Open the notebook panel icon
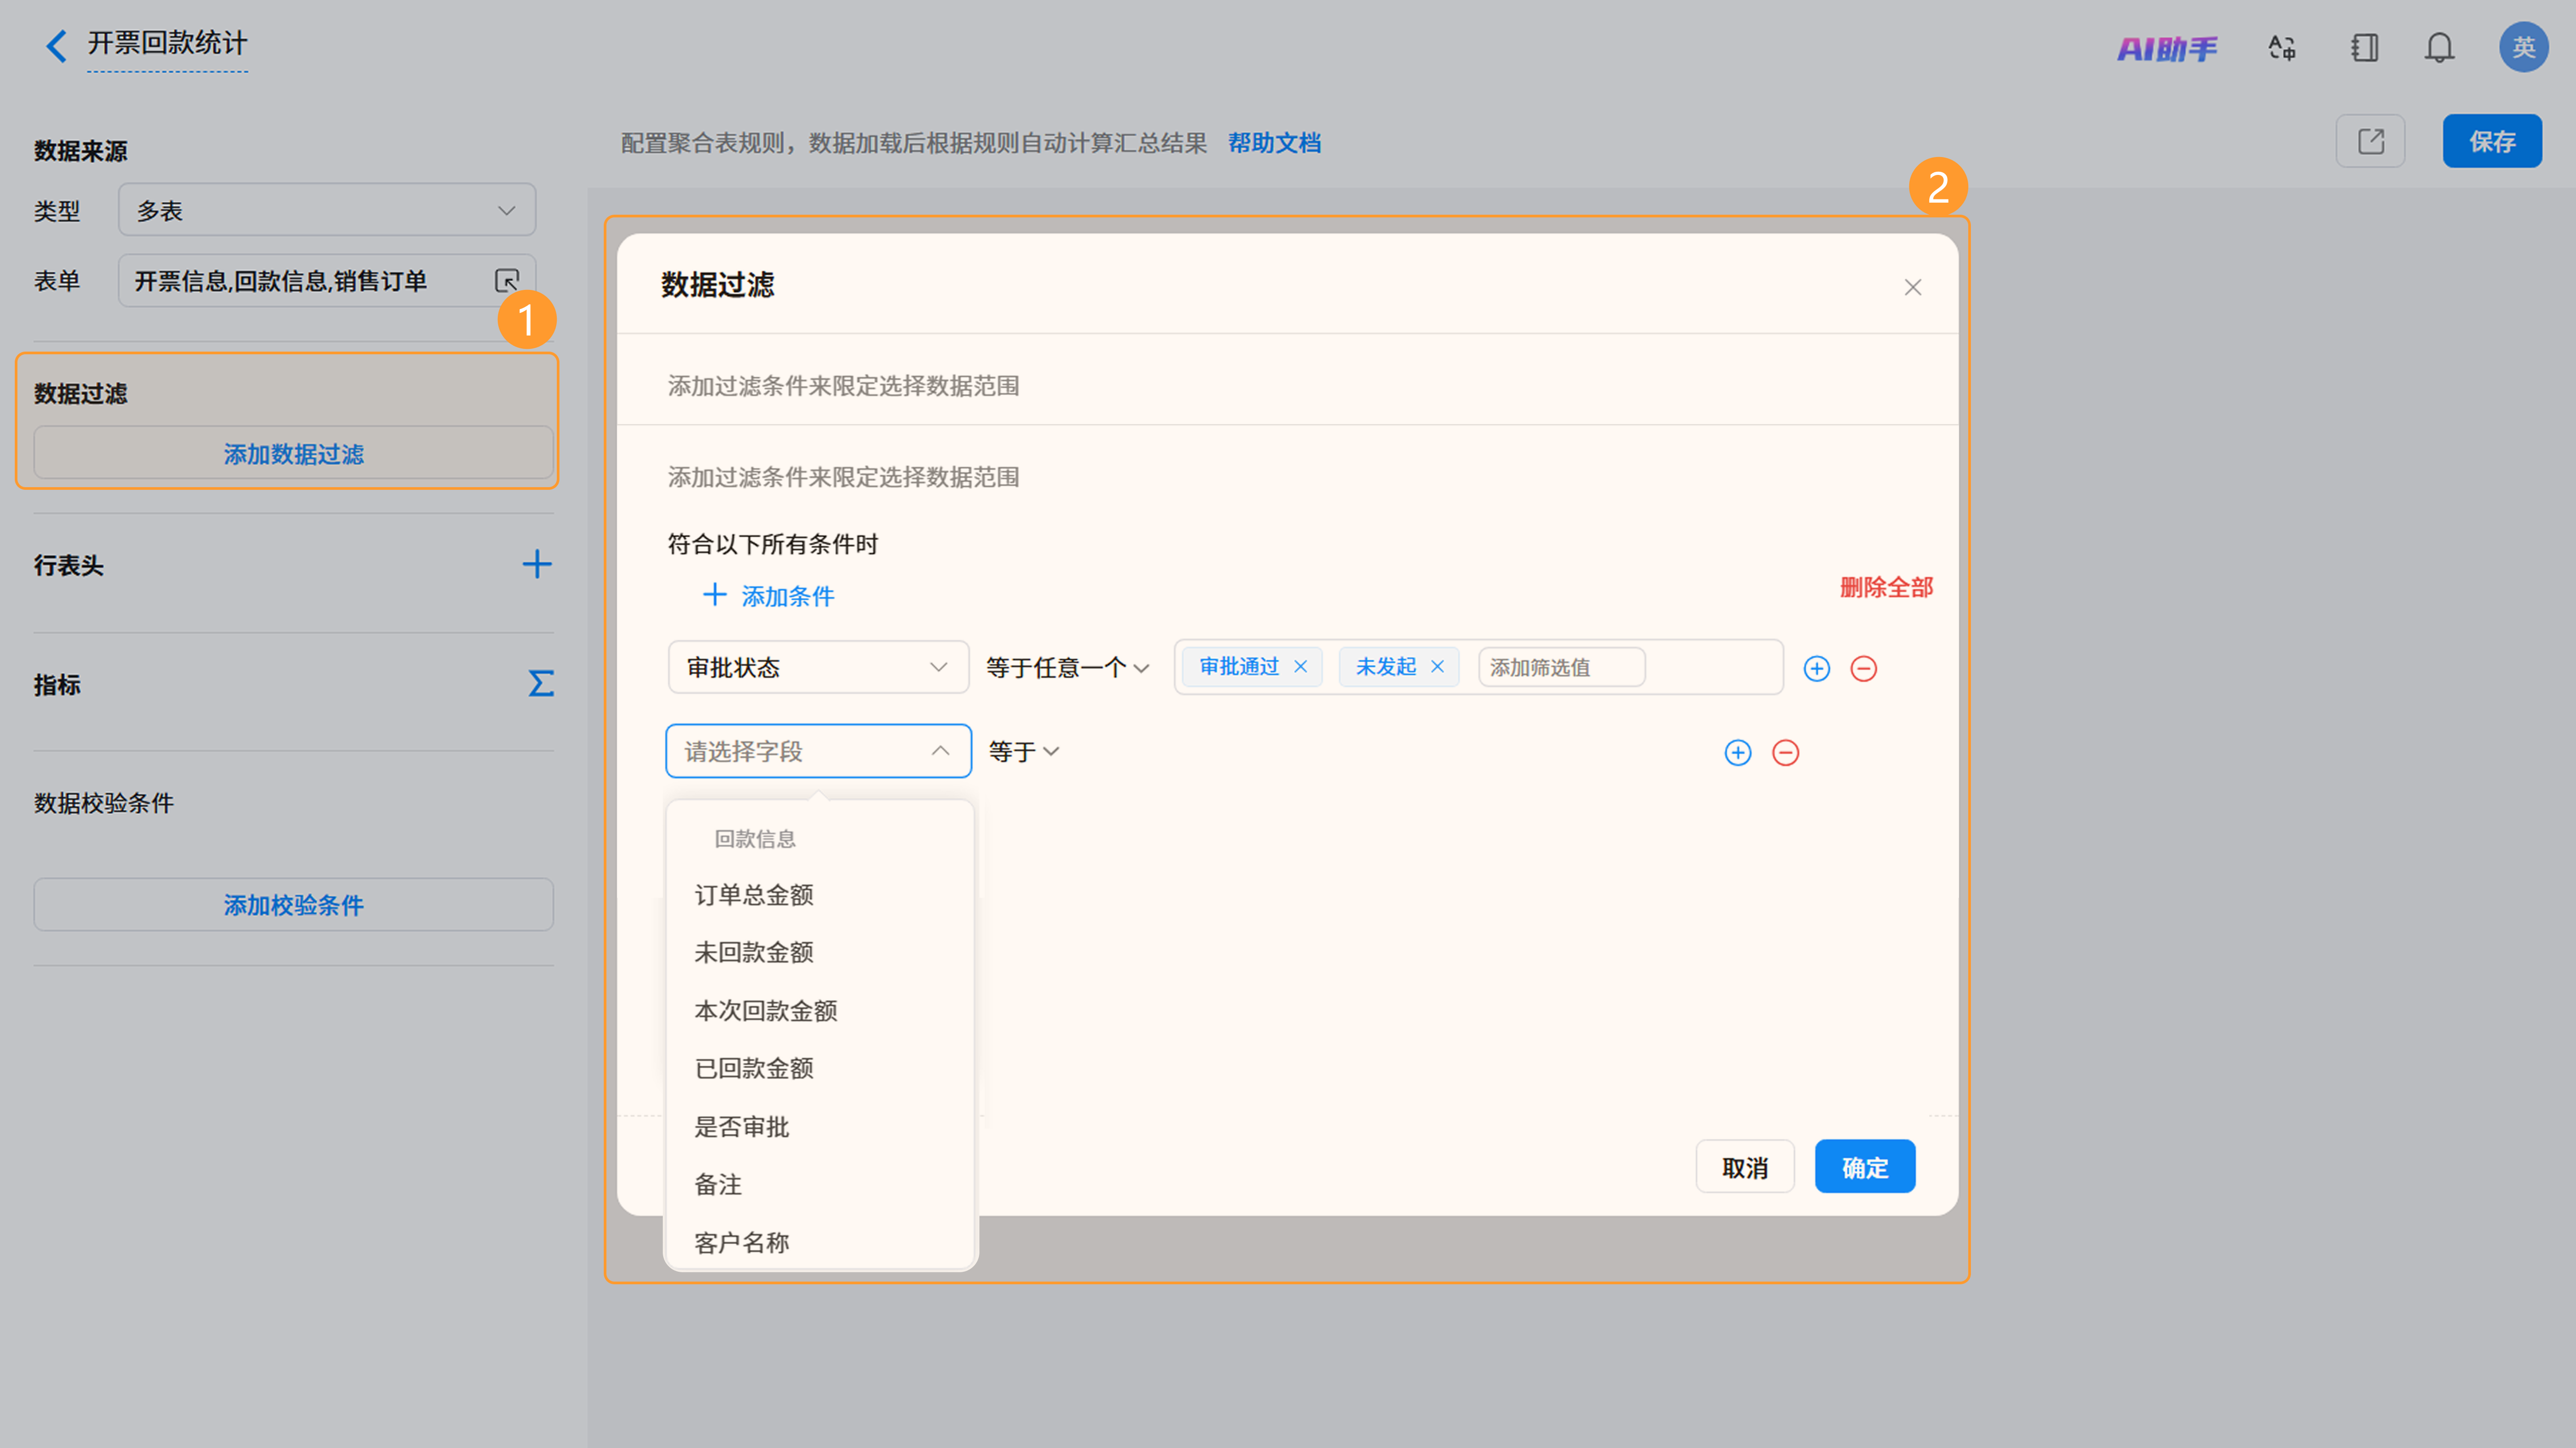Image resolution: width=2576 pixels, height=1448 pixels. [2365, 48]
